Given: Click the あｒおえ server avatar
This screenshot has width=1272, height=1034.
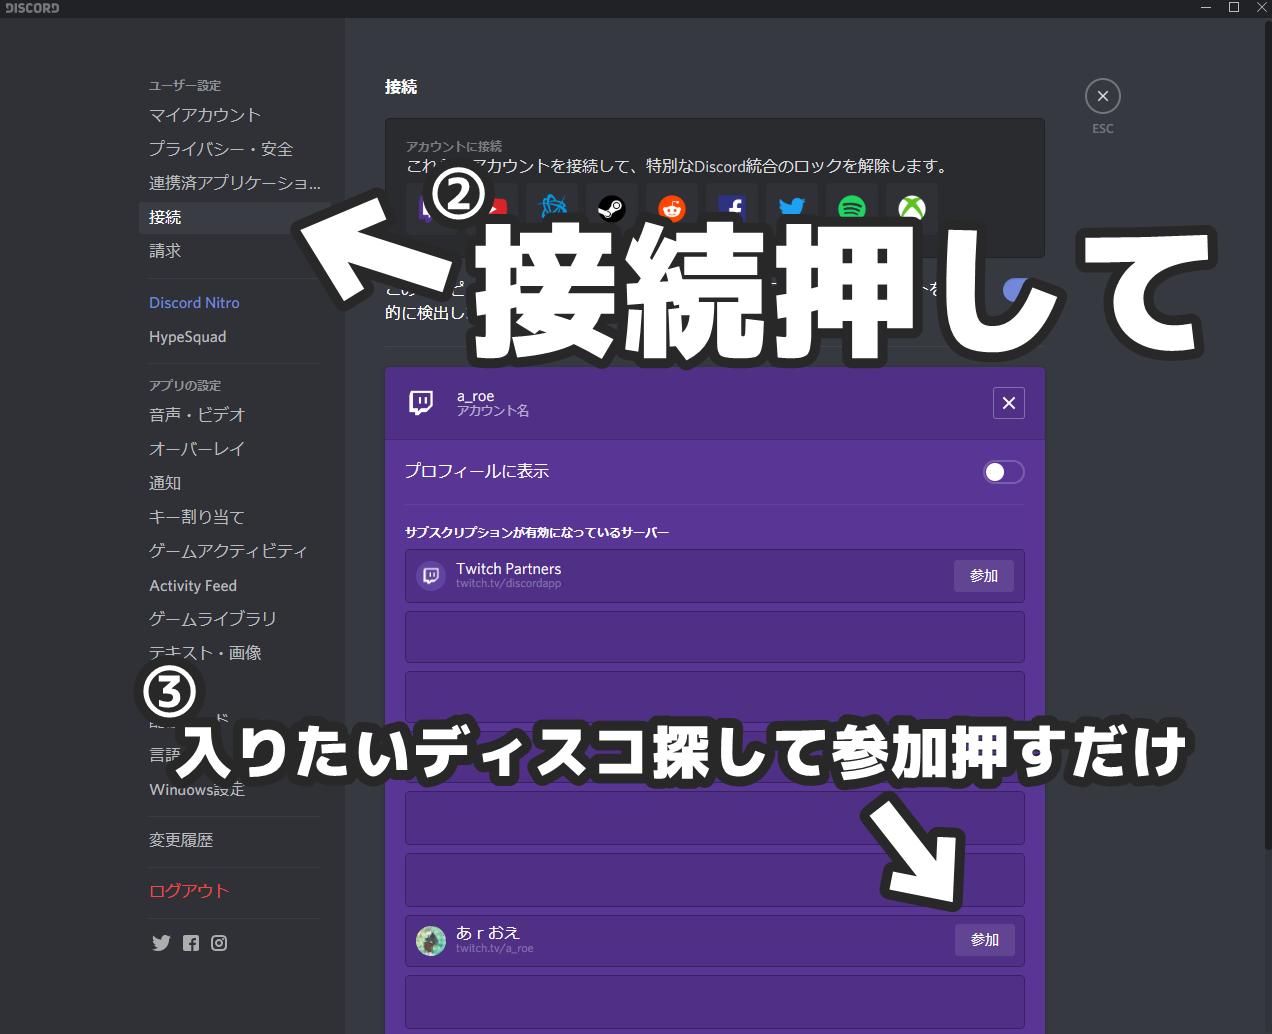Looking at the screenshot, I should [x=431, y=941].
